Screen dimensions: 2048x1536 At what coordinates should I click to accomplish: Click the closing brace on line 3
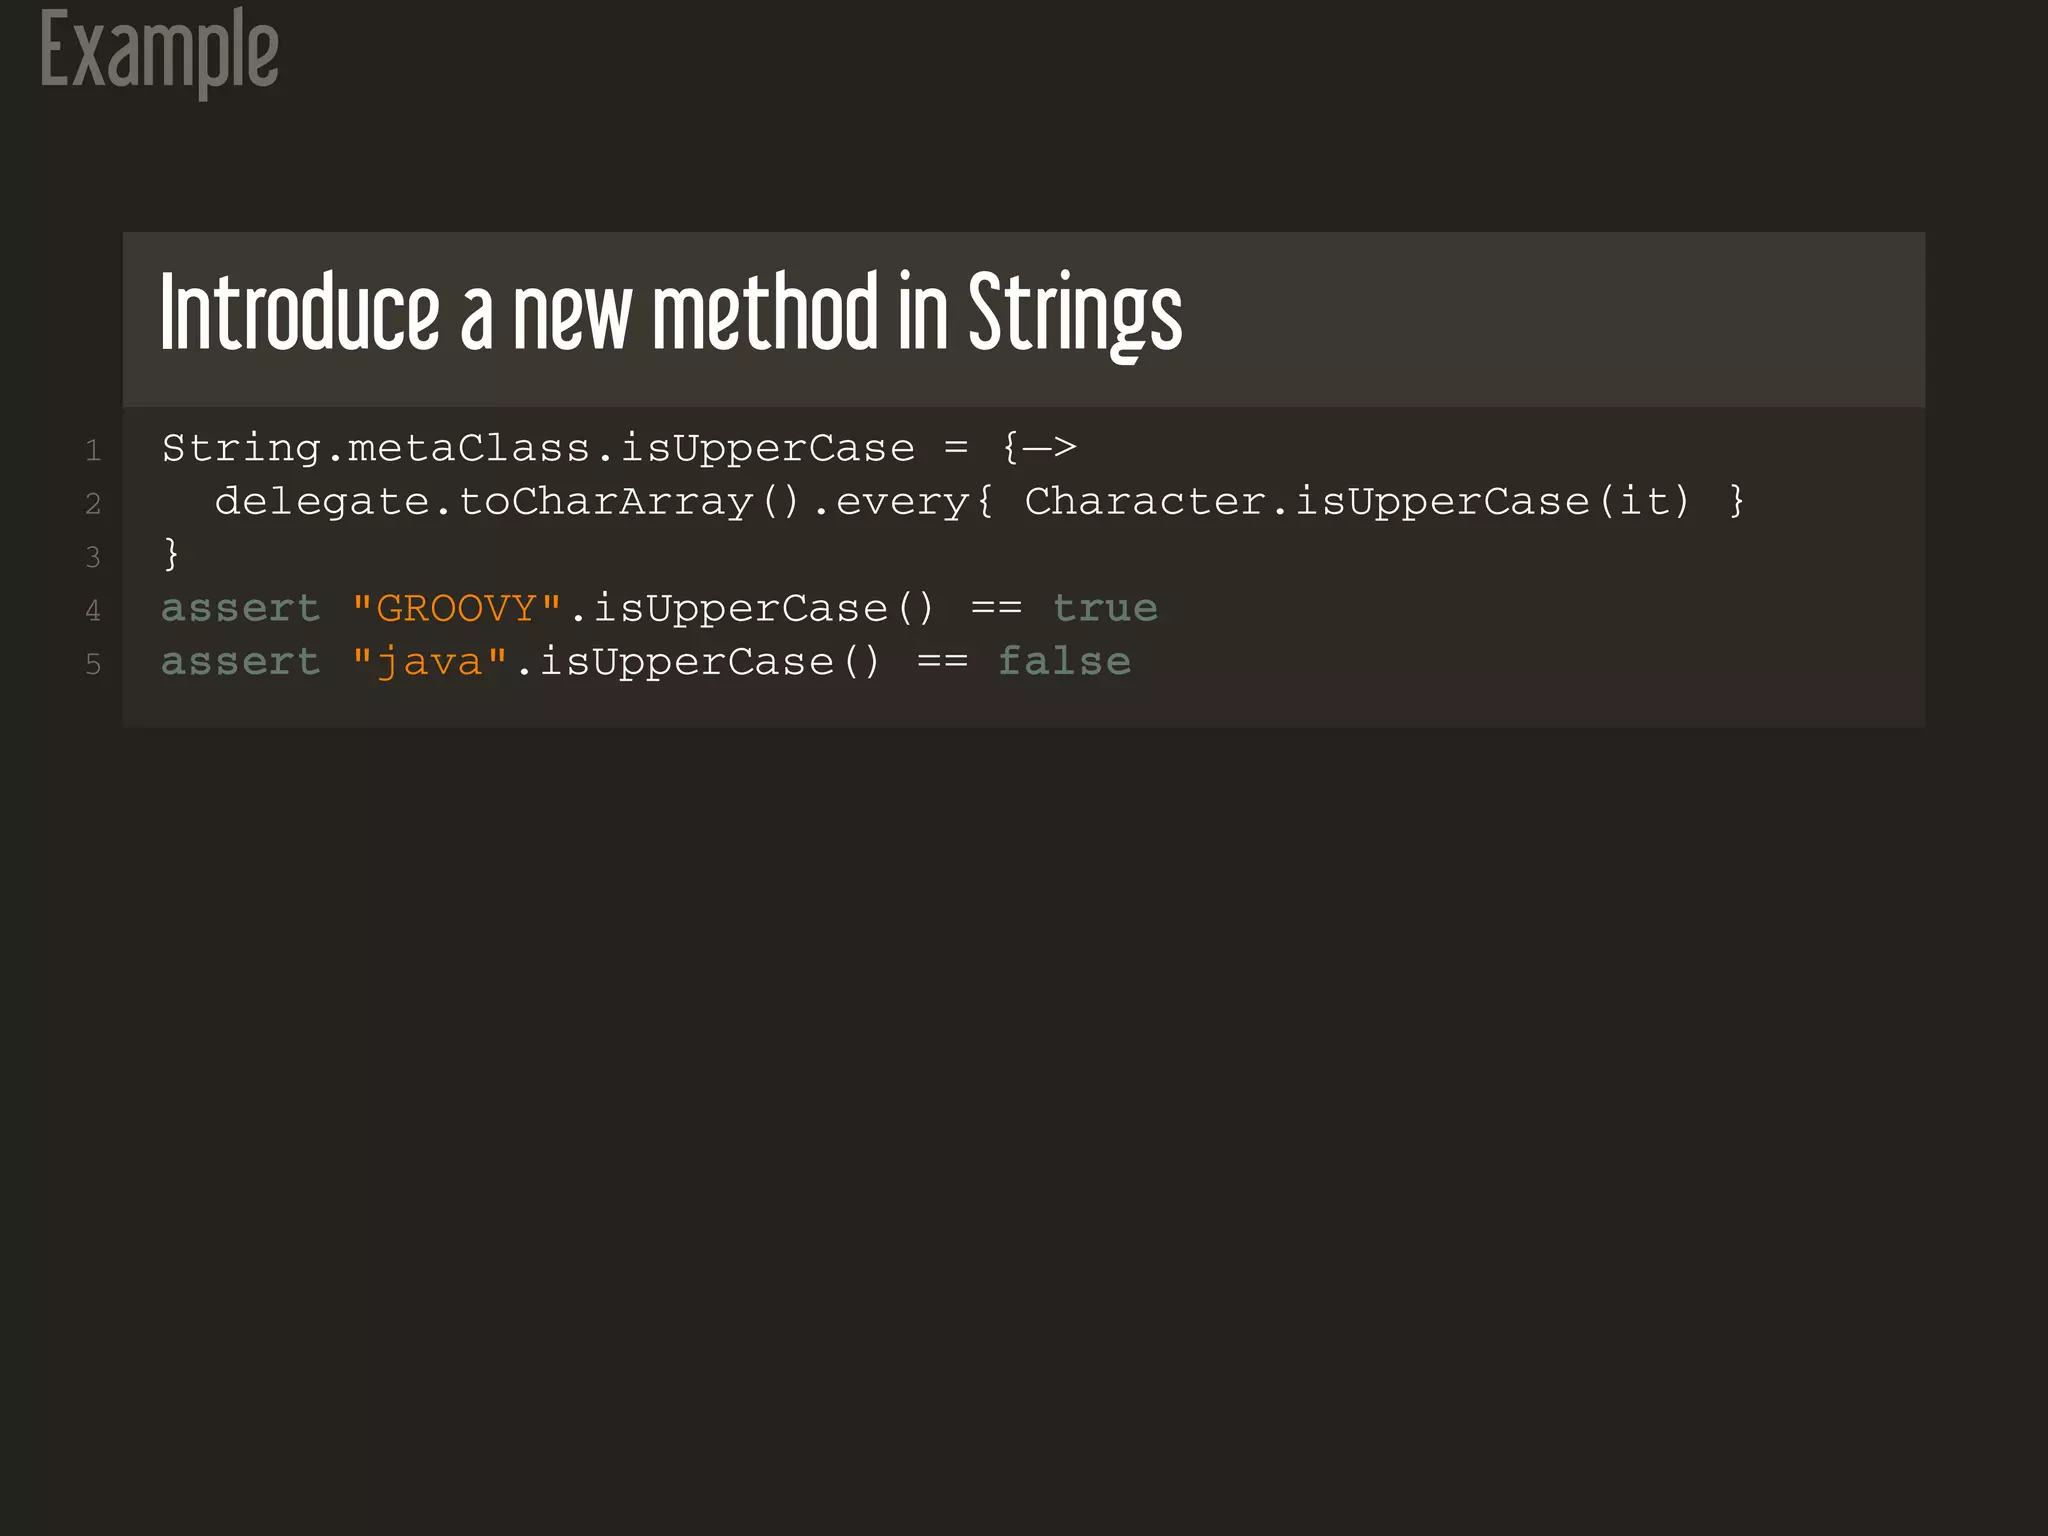point(171,554)
